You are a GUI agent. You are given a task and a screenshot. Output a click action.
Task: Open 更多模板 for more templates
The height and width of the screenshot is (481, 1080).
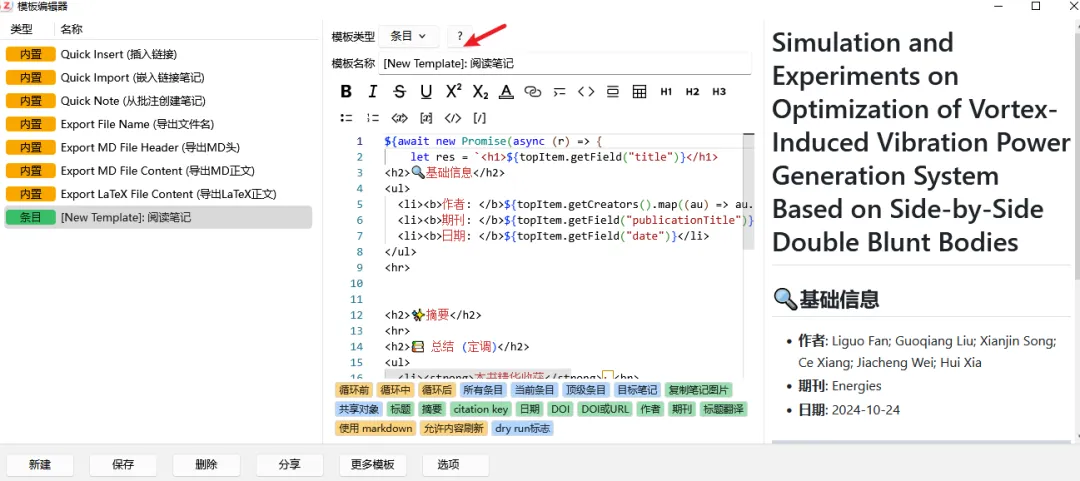tap(373, 464)
